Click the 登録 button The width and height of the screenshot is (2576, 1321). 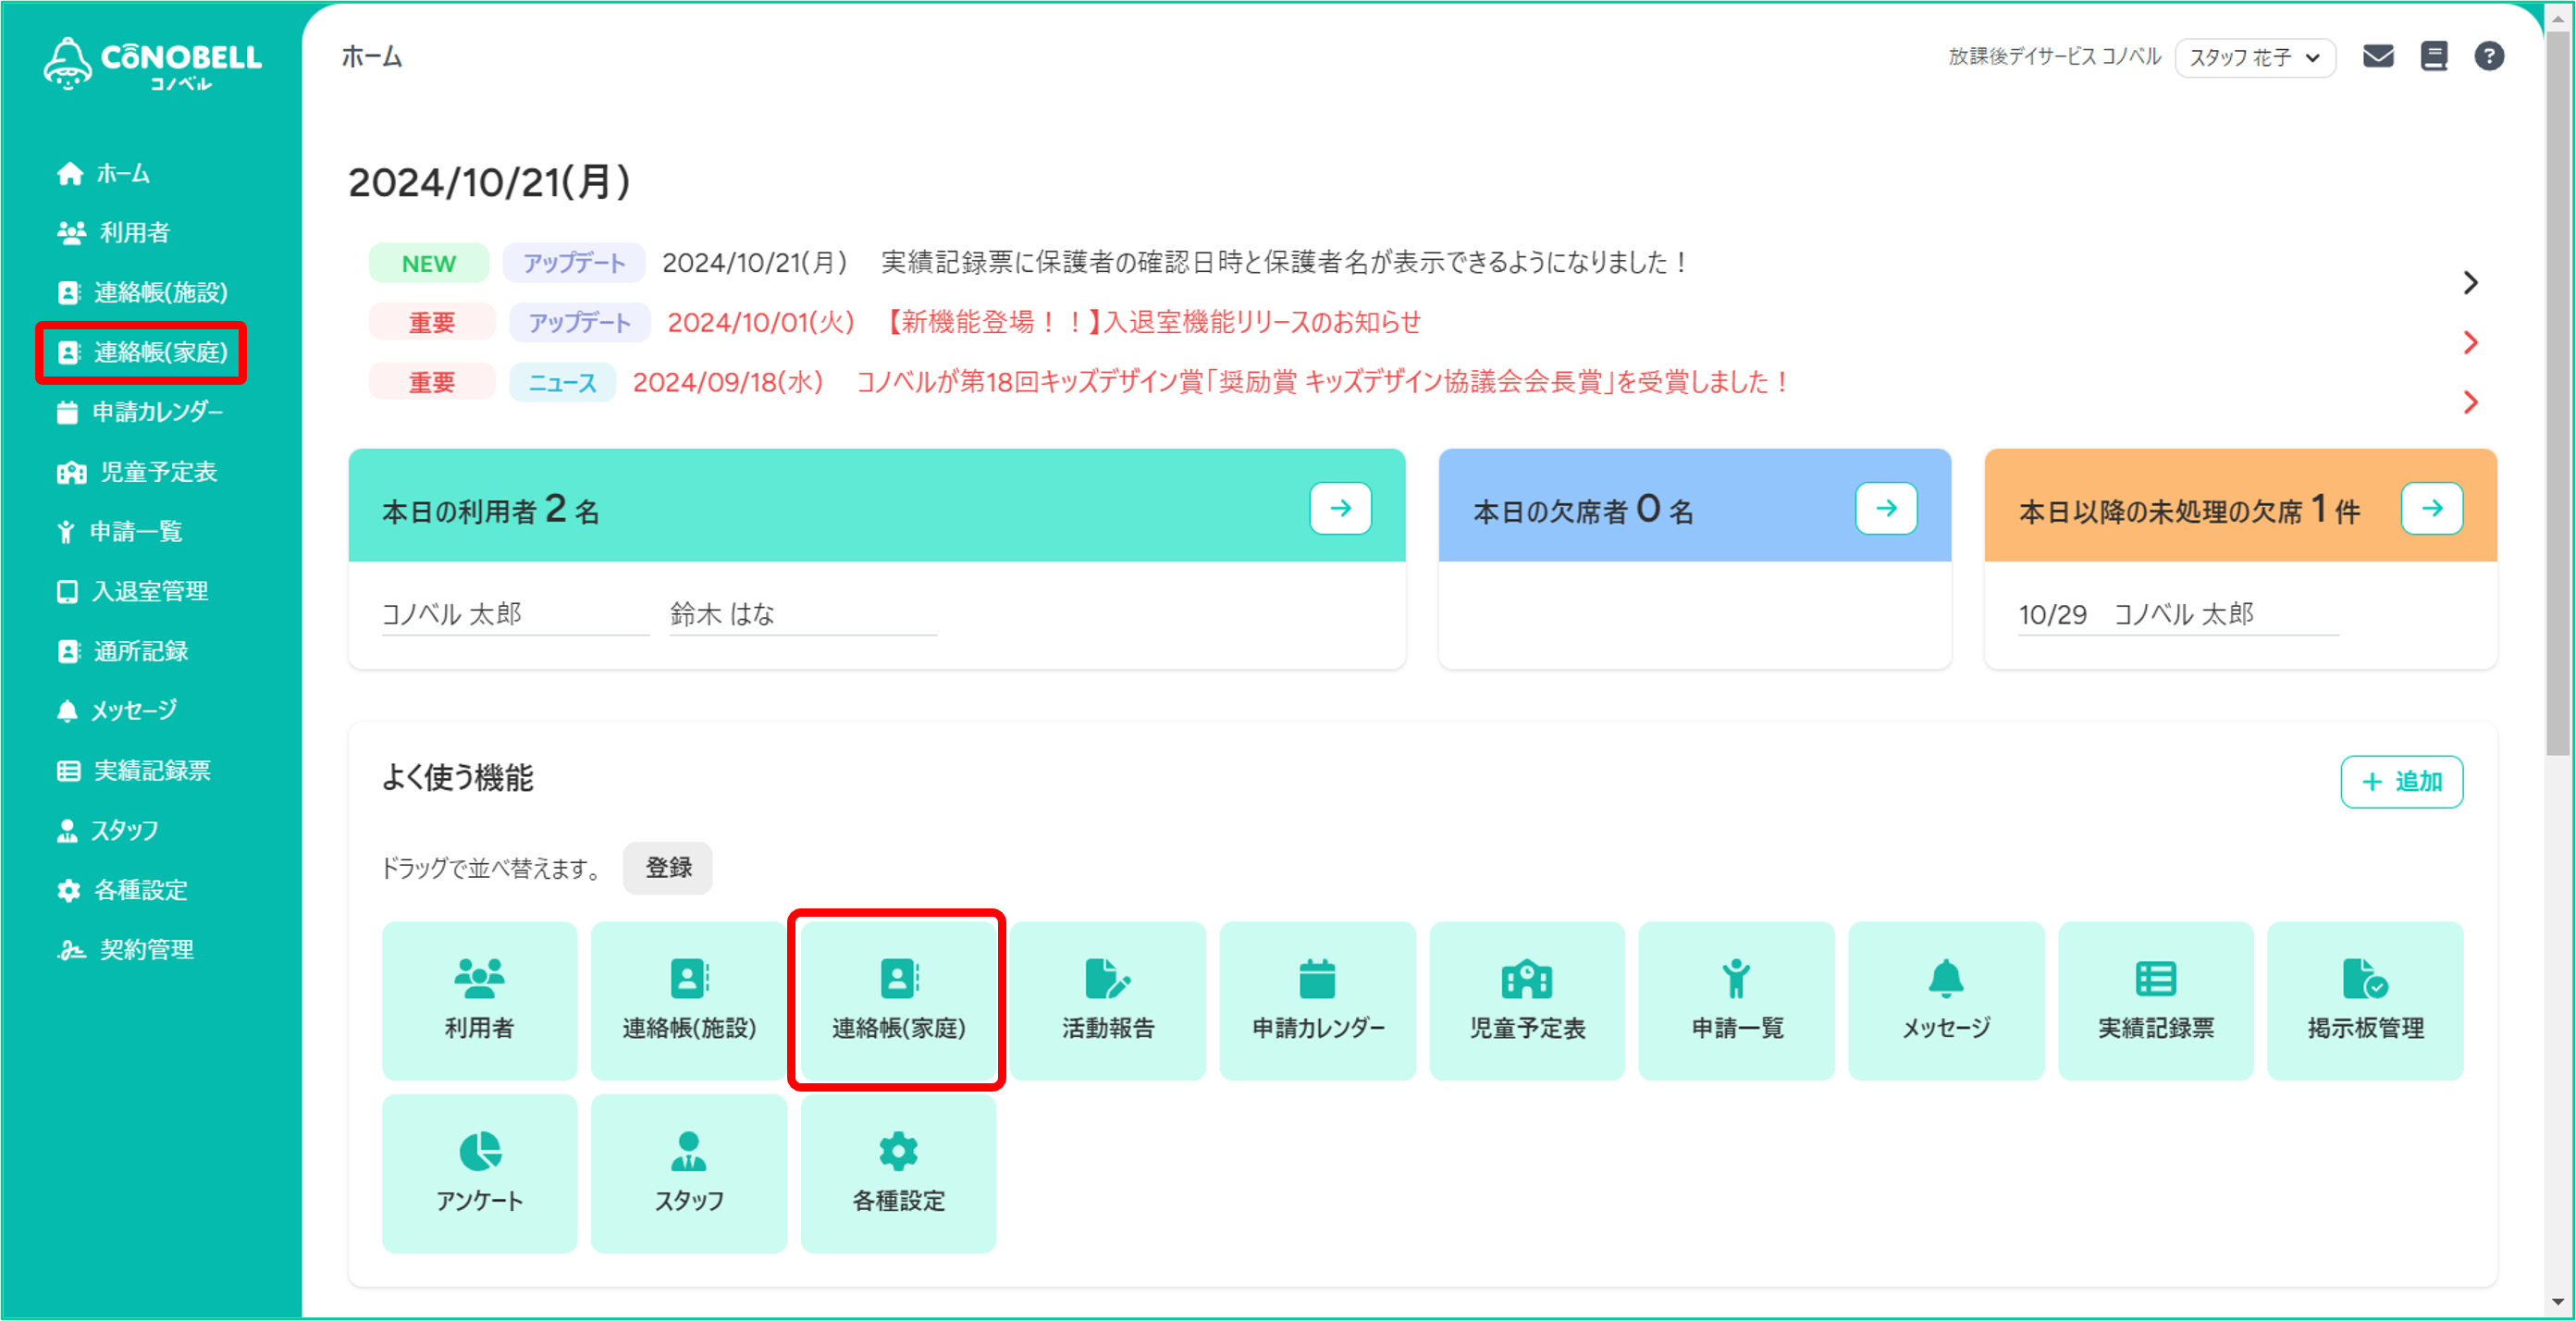(668, 867)
